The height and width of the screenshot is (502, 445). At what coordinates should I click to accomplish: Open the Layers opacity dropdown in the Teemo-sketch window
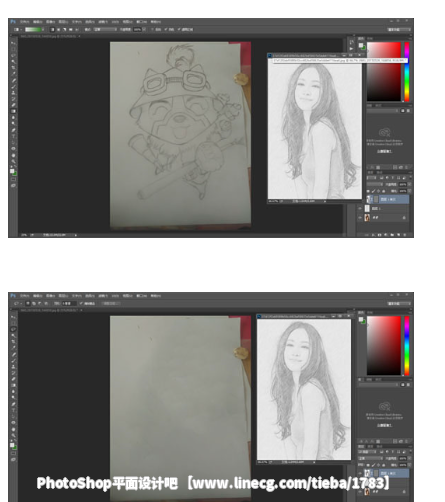tap(409, 184)
